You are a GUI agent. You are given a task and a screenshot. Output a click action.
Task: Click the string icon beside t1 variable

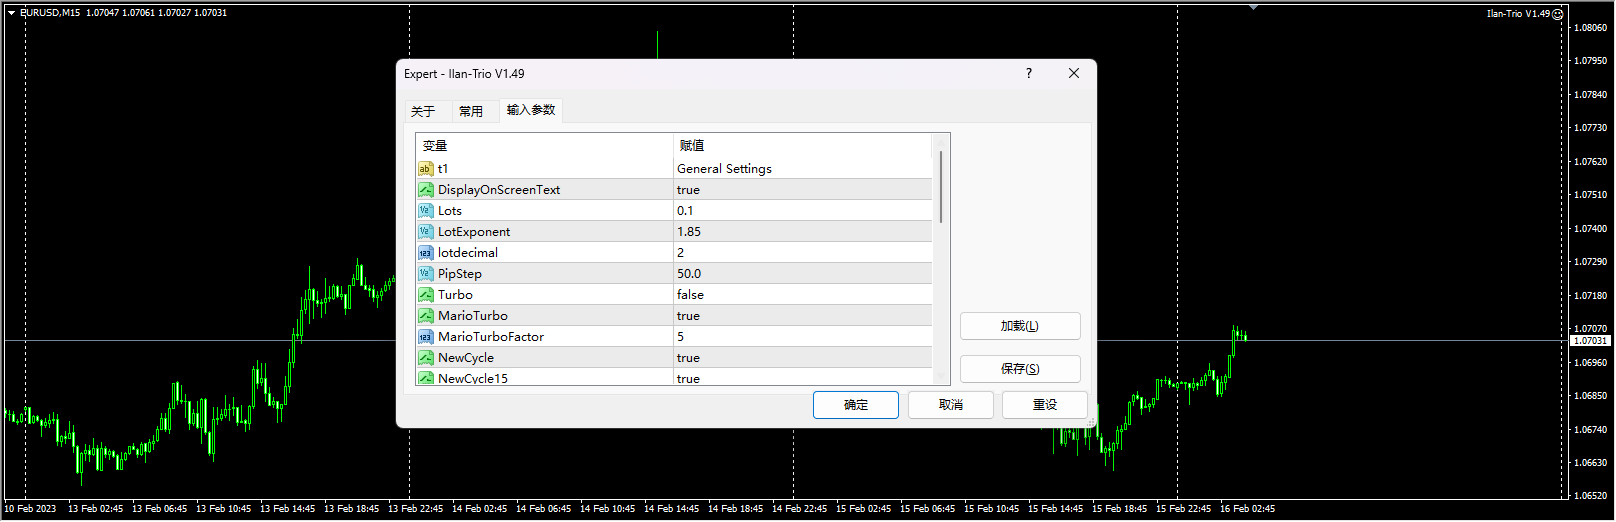(x=426, y=169)
